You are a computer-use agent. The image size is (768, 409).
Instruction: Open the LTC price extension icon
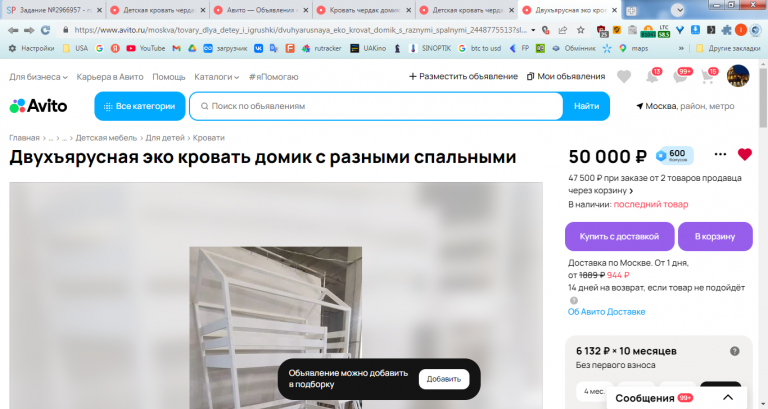coord(664,31)
